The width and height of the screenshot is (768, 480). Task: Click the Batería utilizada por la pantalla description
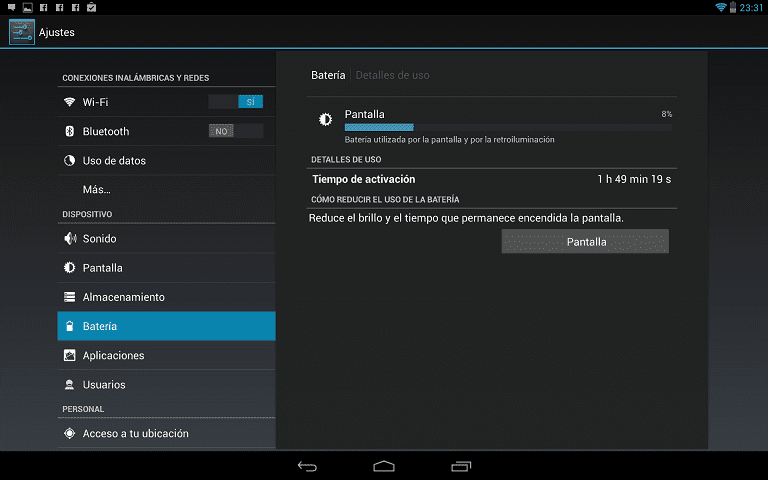[x=450, y=140]
